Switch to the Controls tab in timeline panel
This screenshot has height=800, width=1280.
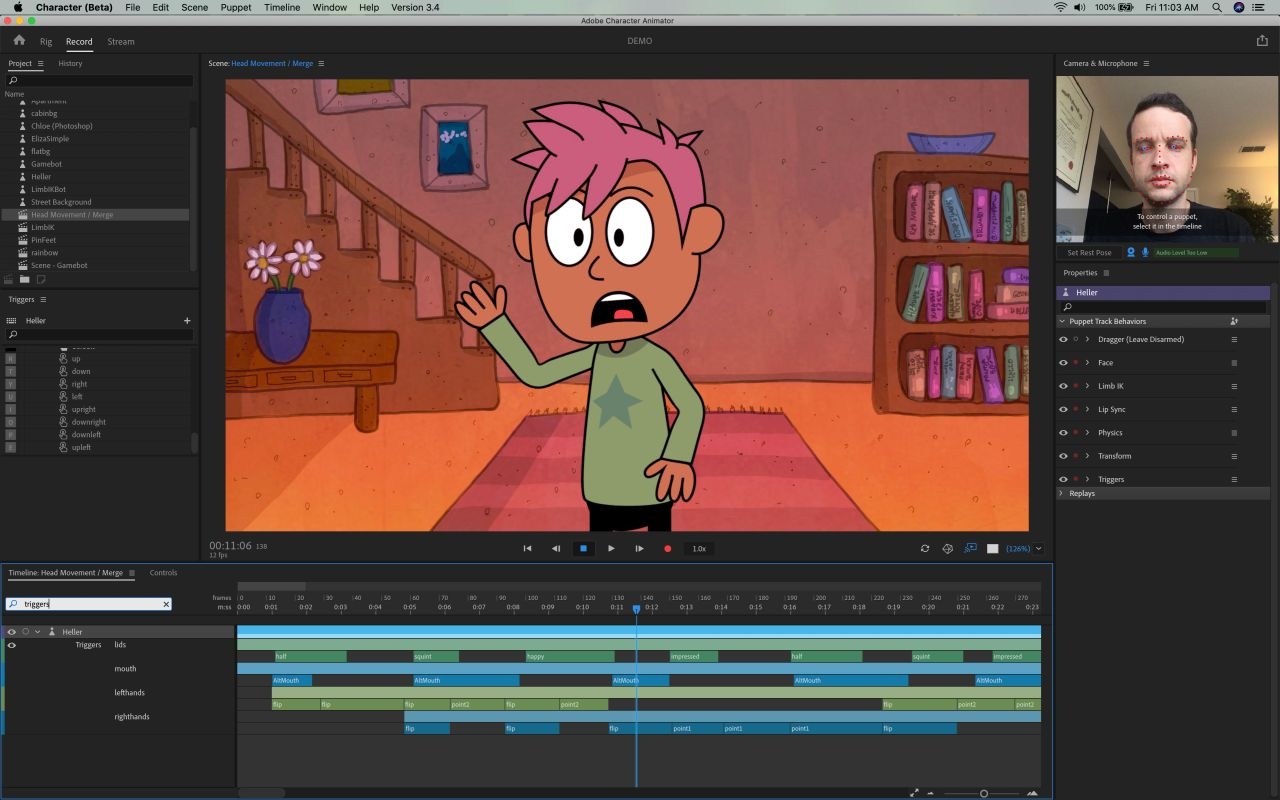pos(163,572)
